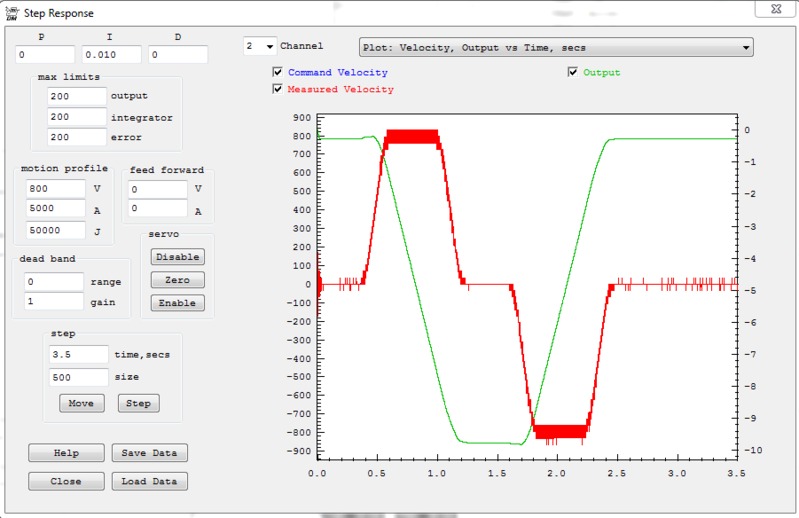Select the max limits output field

pos(77,96)
